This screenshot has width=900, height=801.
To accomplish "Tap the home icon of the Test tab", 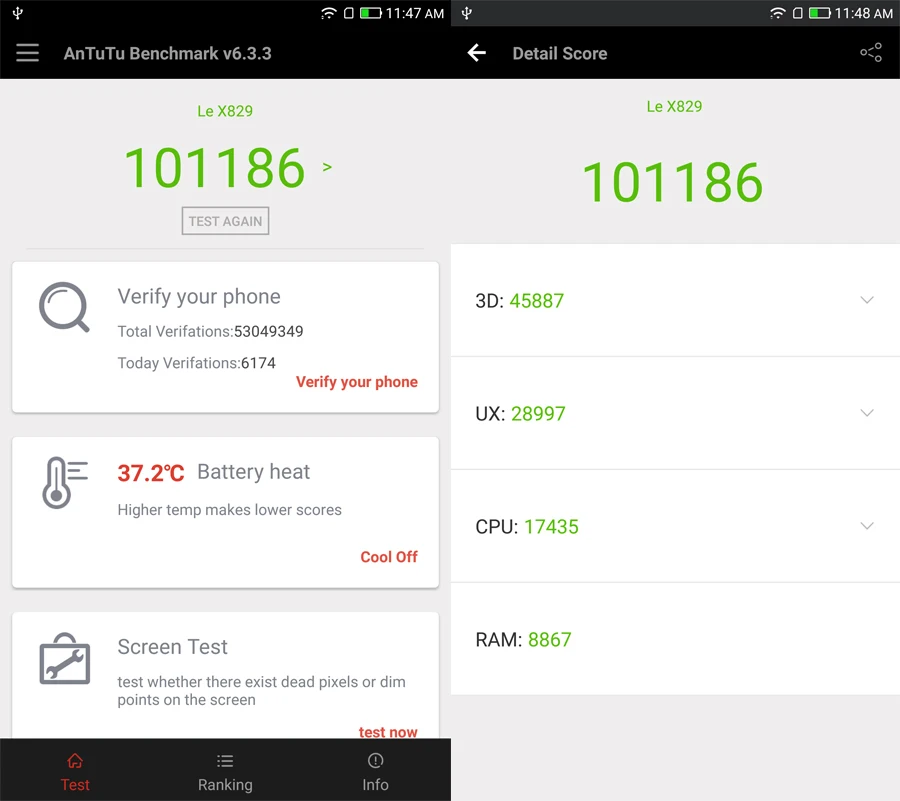I will pos(75,761).
